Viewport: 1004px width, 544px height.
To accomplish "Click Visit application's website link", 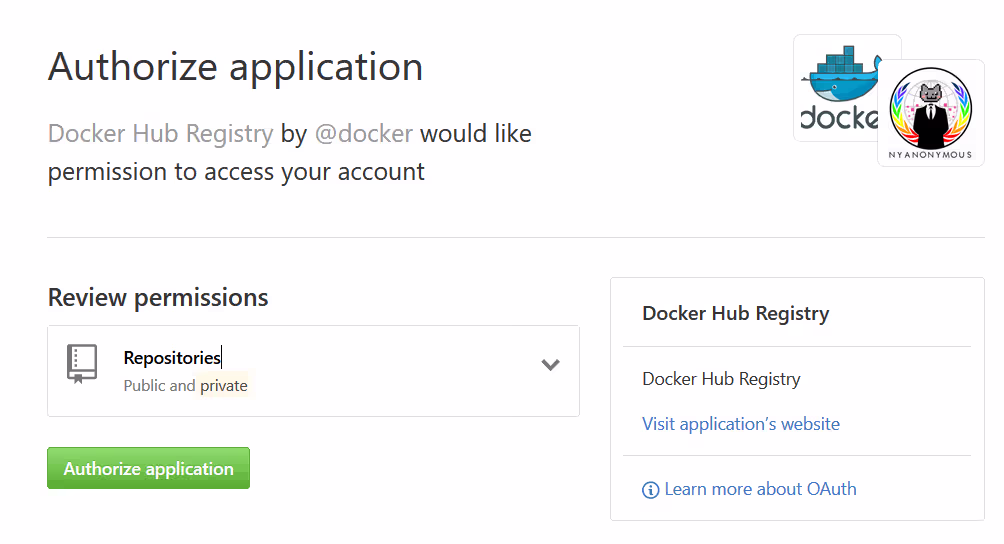I will click(741, 424).
